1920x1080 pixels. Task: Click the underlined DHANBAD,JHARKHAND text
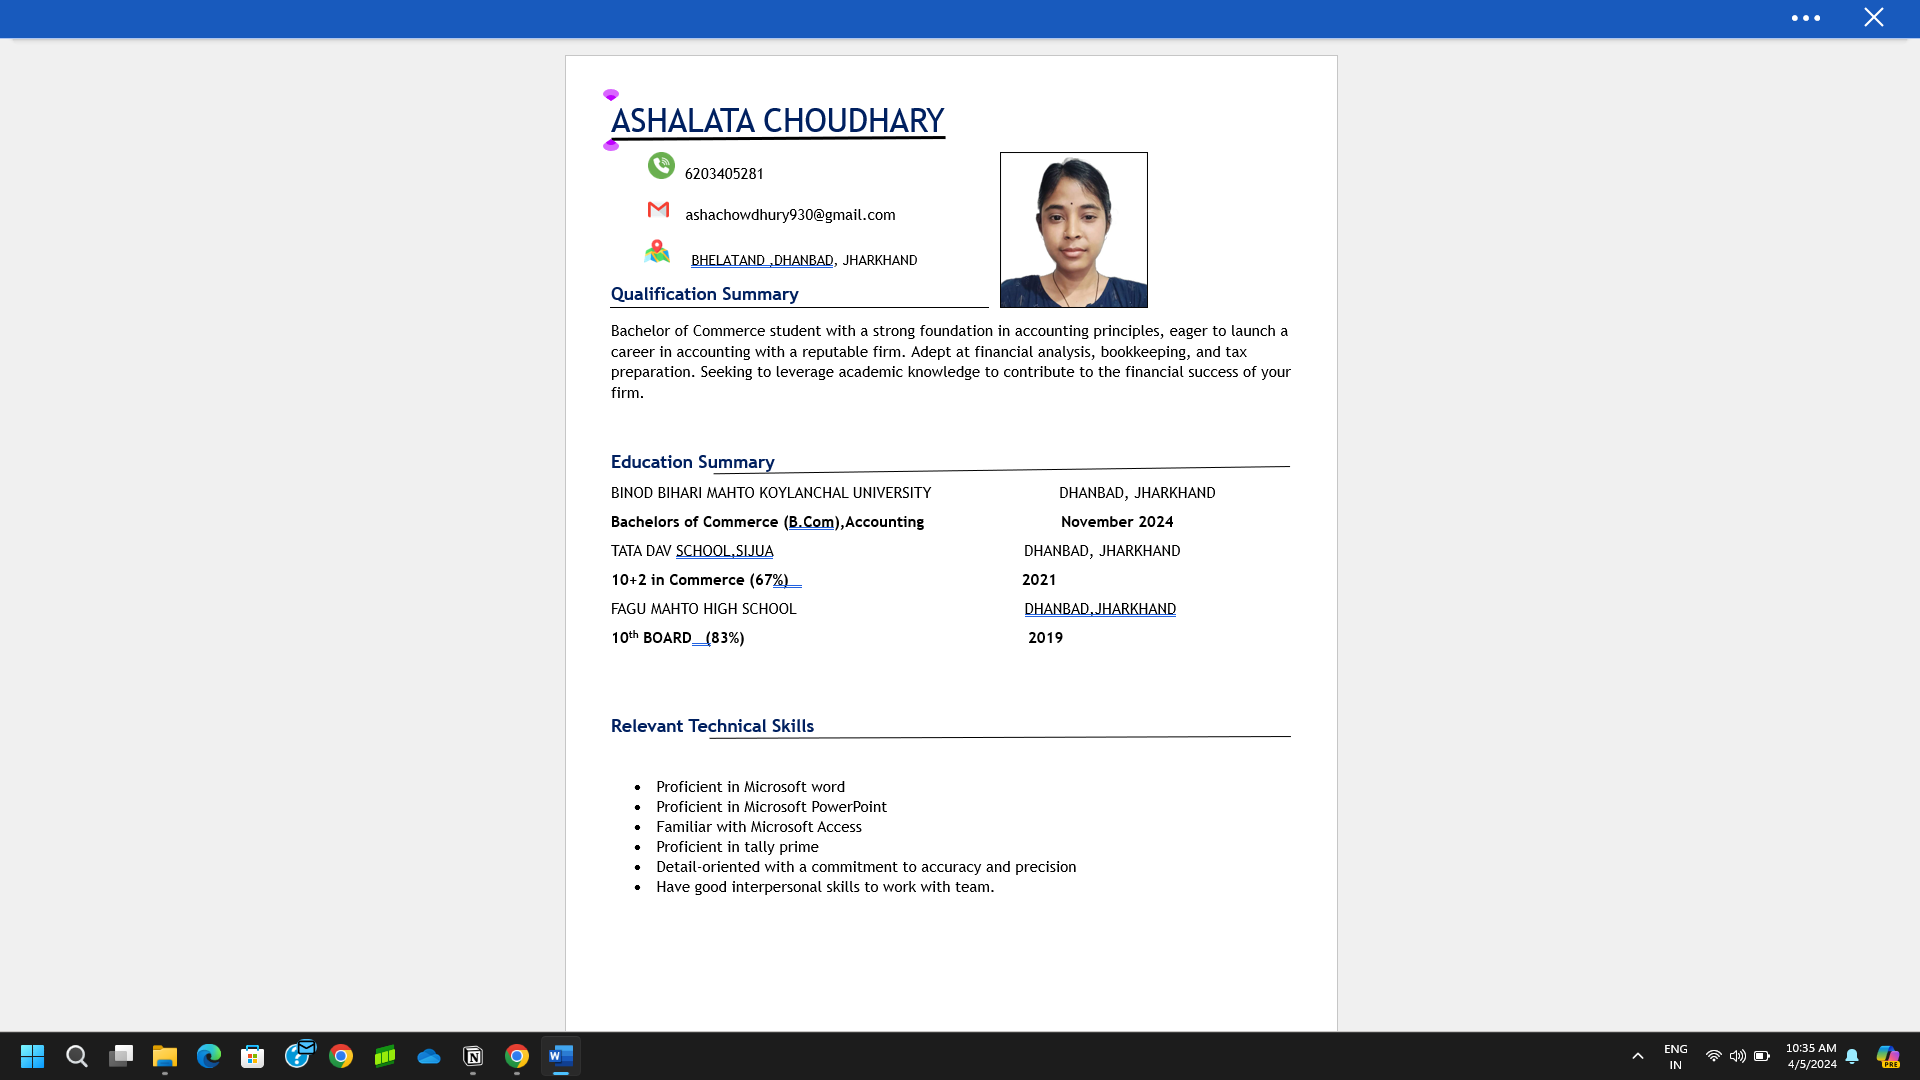click(1100, 609)
